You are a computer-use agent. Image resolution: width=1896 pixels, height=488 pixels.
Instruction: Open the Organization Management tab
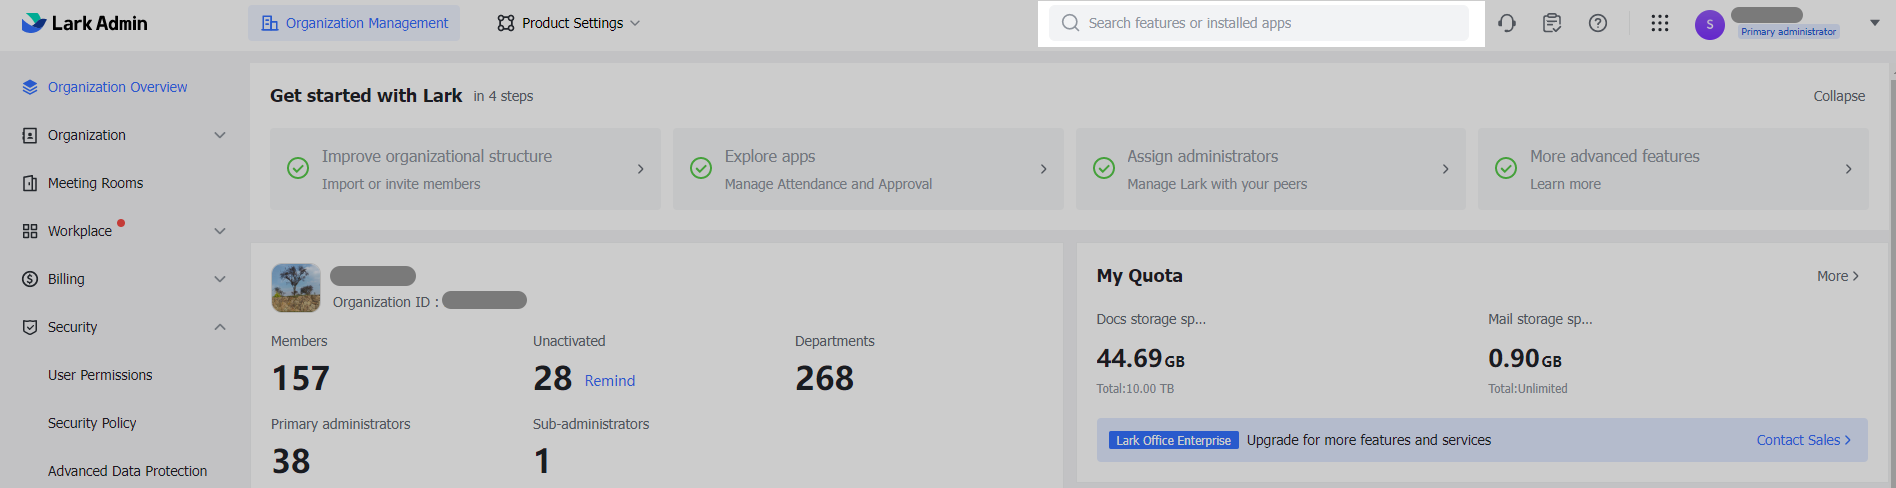(x=354, y=23)
